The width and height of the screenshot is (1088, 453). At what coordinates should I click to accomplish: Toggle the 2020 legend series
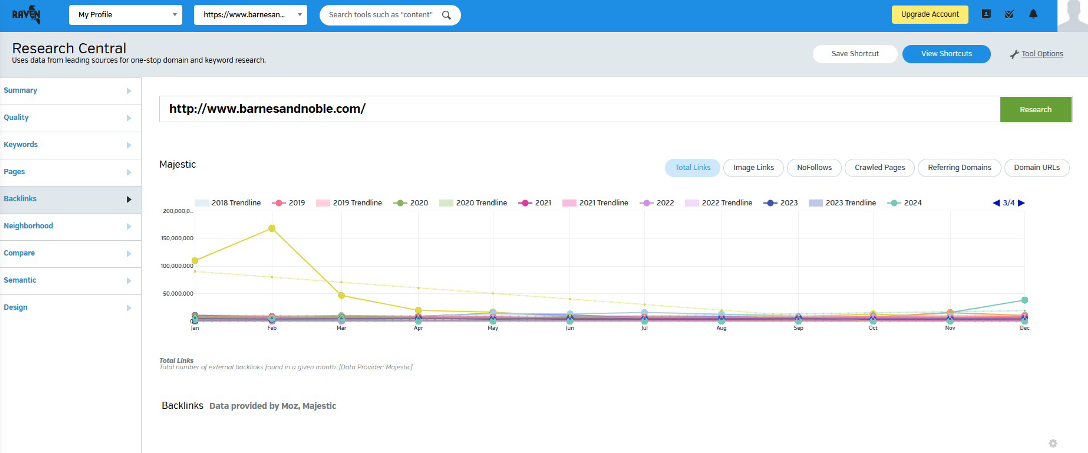click(x=409, y=203)
